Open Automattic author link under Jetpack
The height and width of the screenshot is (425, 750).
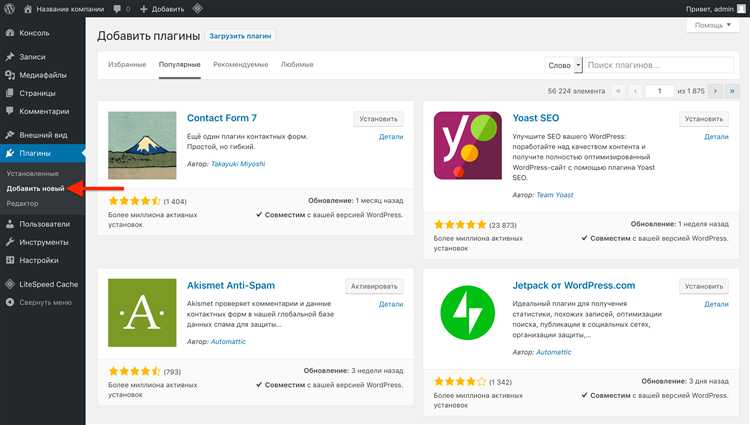coord(554,352)
